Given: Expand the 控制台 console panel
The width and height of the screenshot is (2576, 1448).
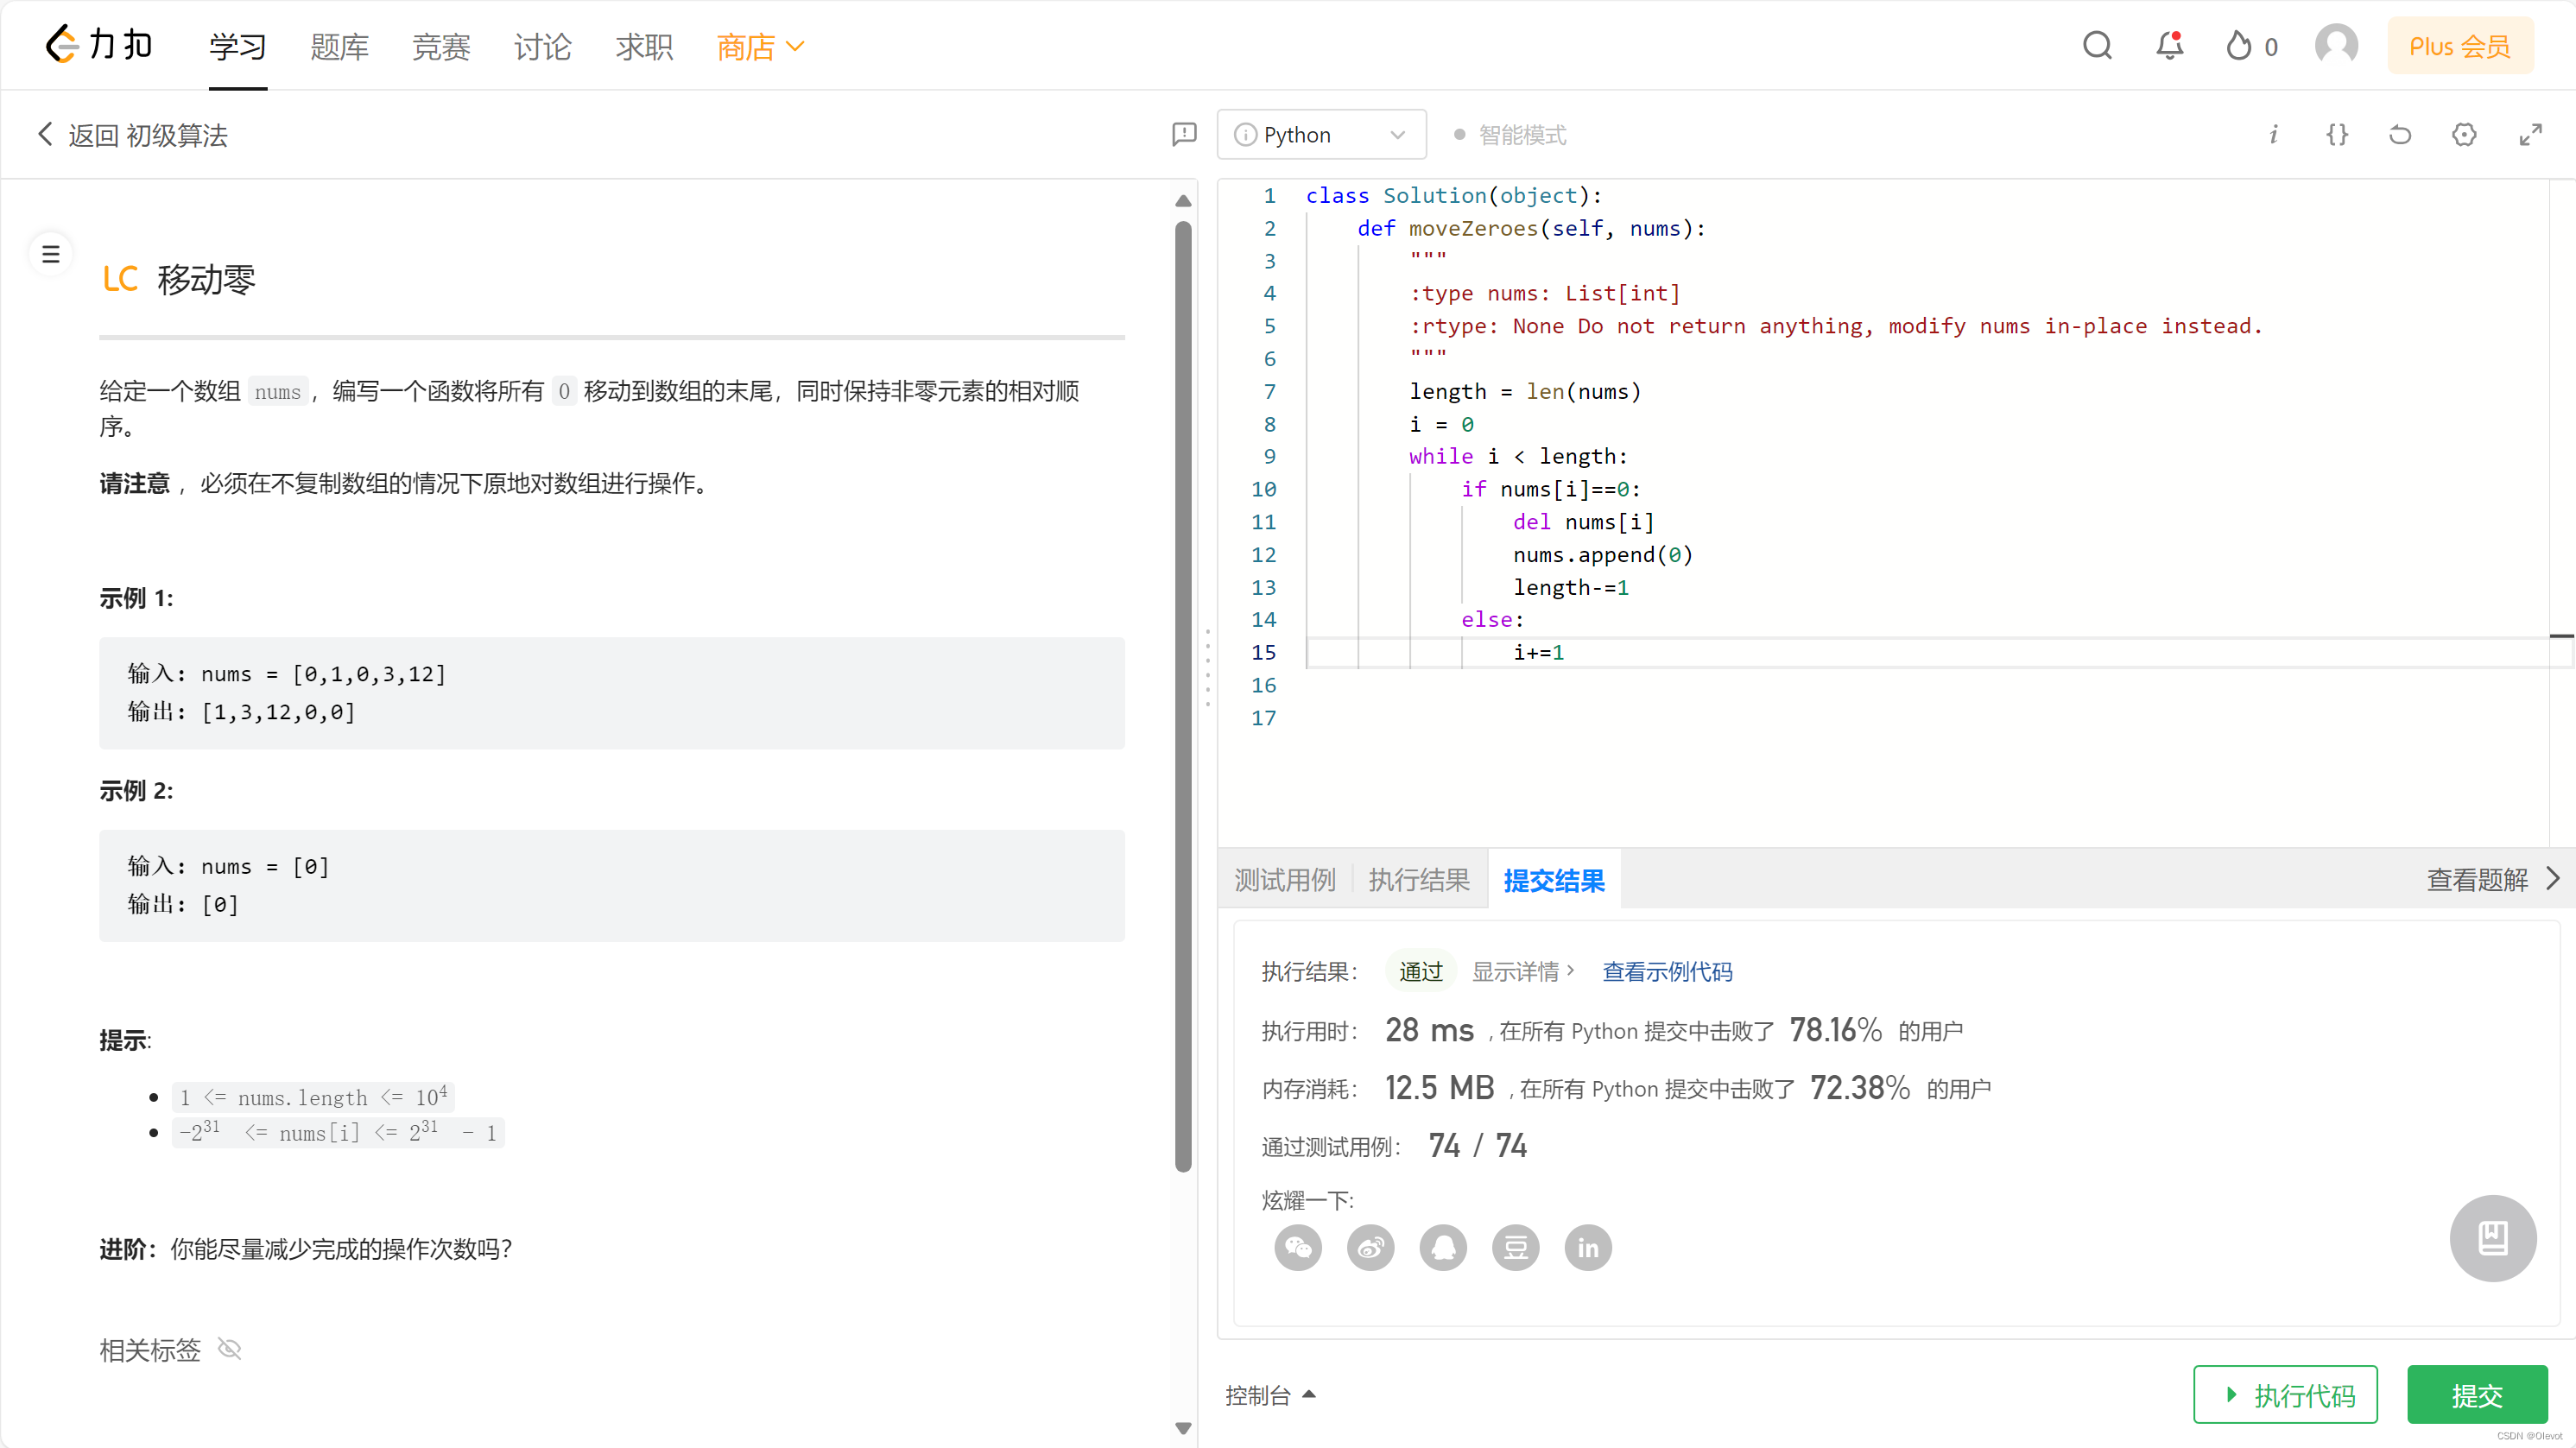Looking at the screenshot, I should [1270, 1395].
